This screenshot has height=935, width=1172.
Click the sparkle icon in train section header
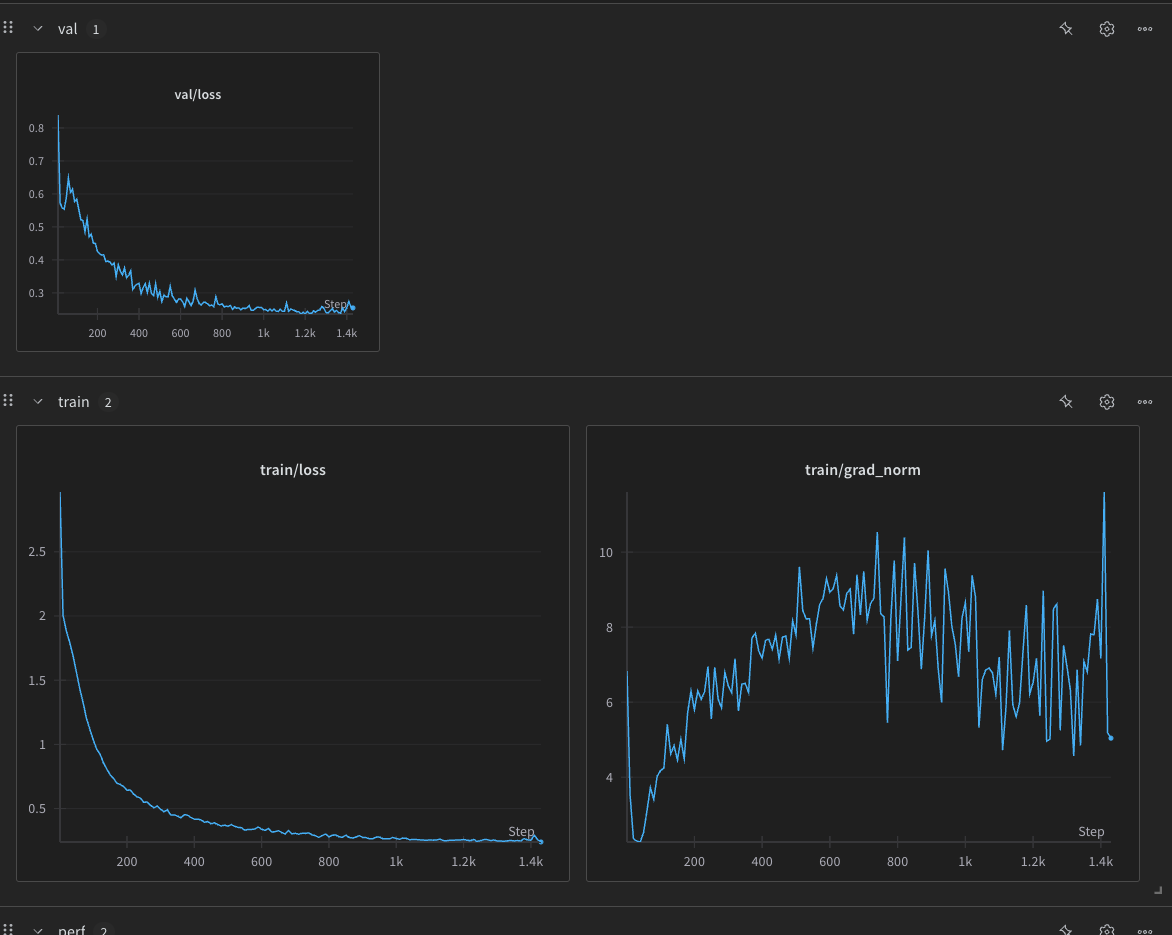[1066, 402]
